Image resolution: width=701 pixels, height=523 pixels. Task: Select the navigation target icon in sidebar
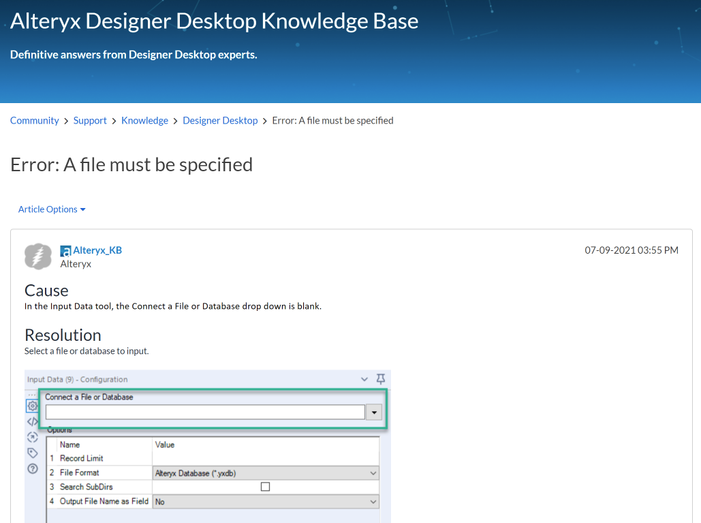32,437
